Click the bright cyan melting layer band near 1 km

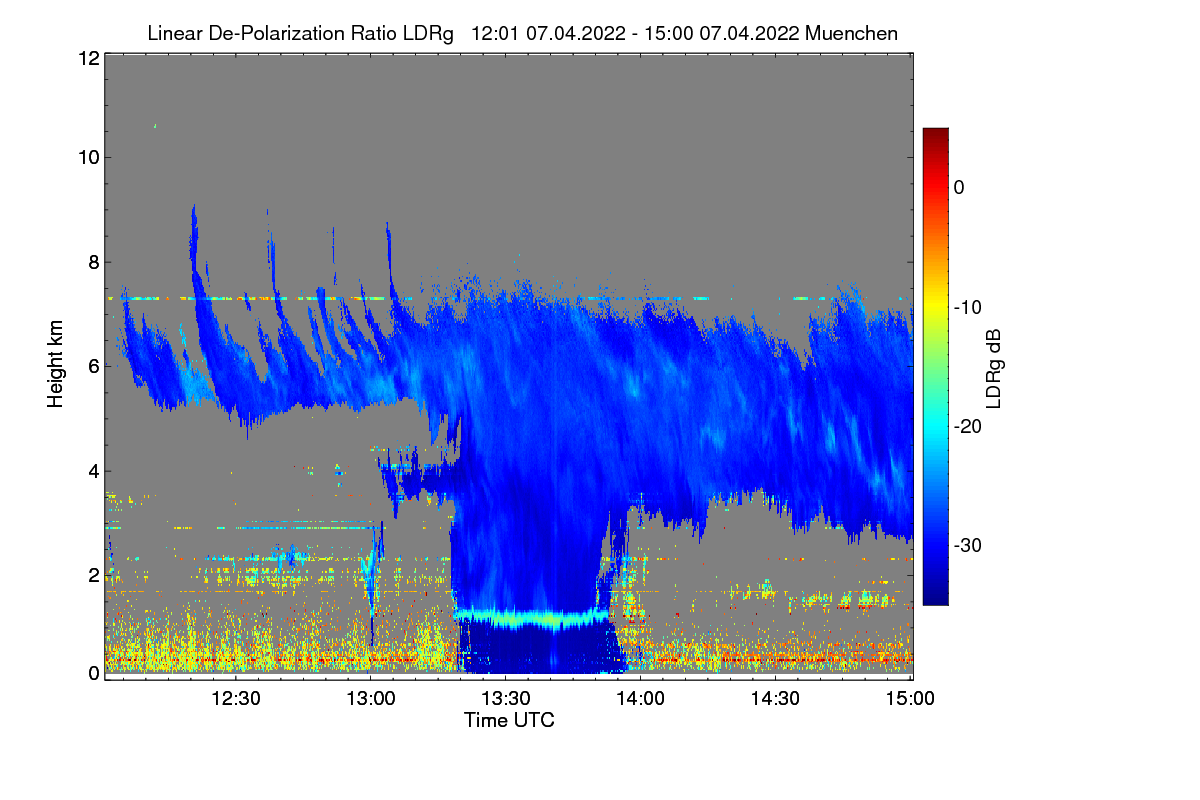(x=530, y=618)
